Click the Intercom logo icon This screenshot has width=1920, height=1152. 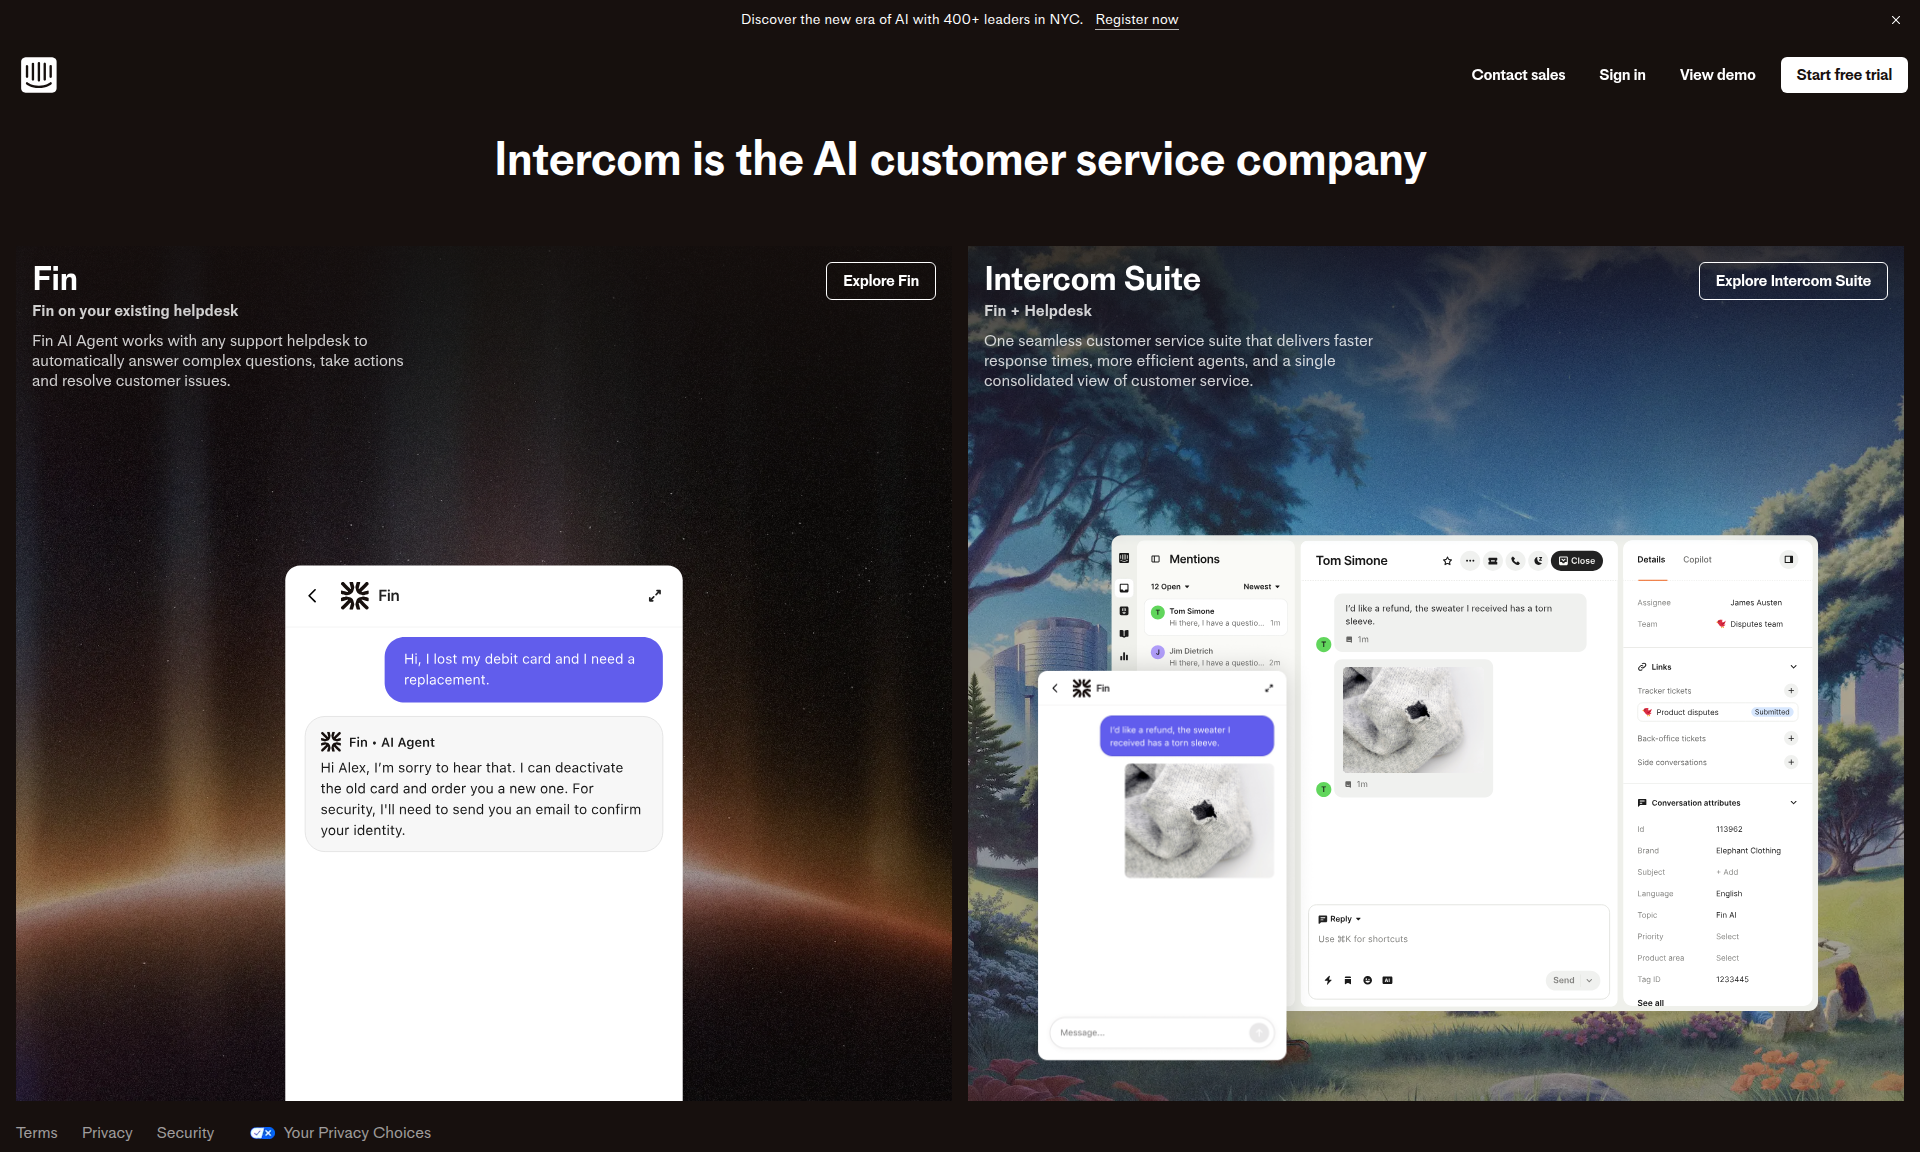(x=39, y=75)
